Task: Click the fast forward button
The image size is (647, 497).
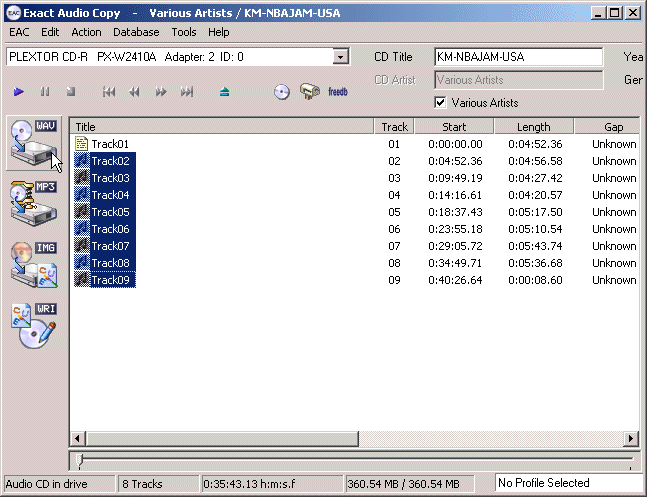Action: click(161, 92)
